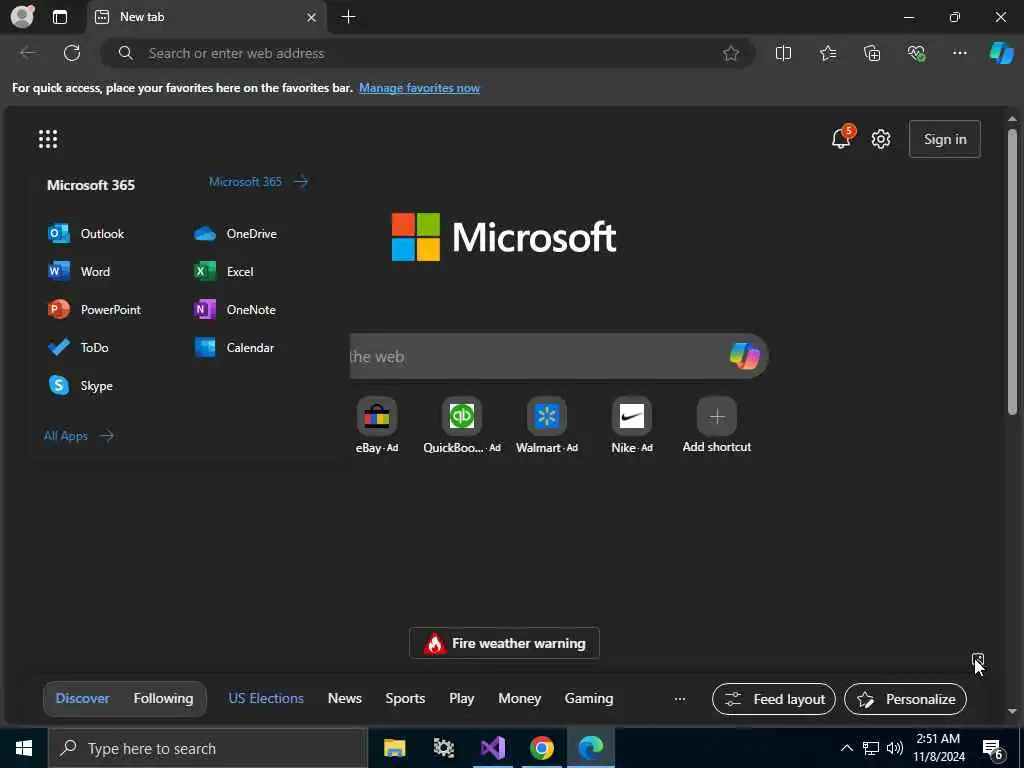
Task: Open the Nike shortcut tile
Action: click(632, 425)
